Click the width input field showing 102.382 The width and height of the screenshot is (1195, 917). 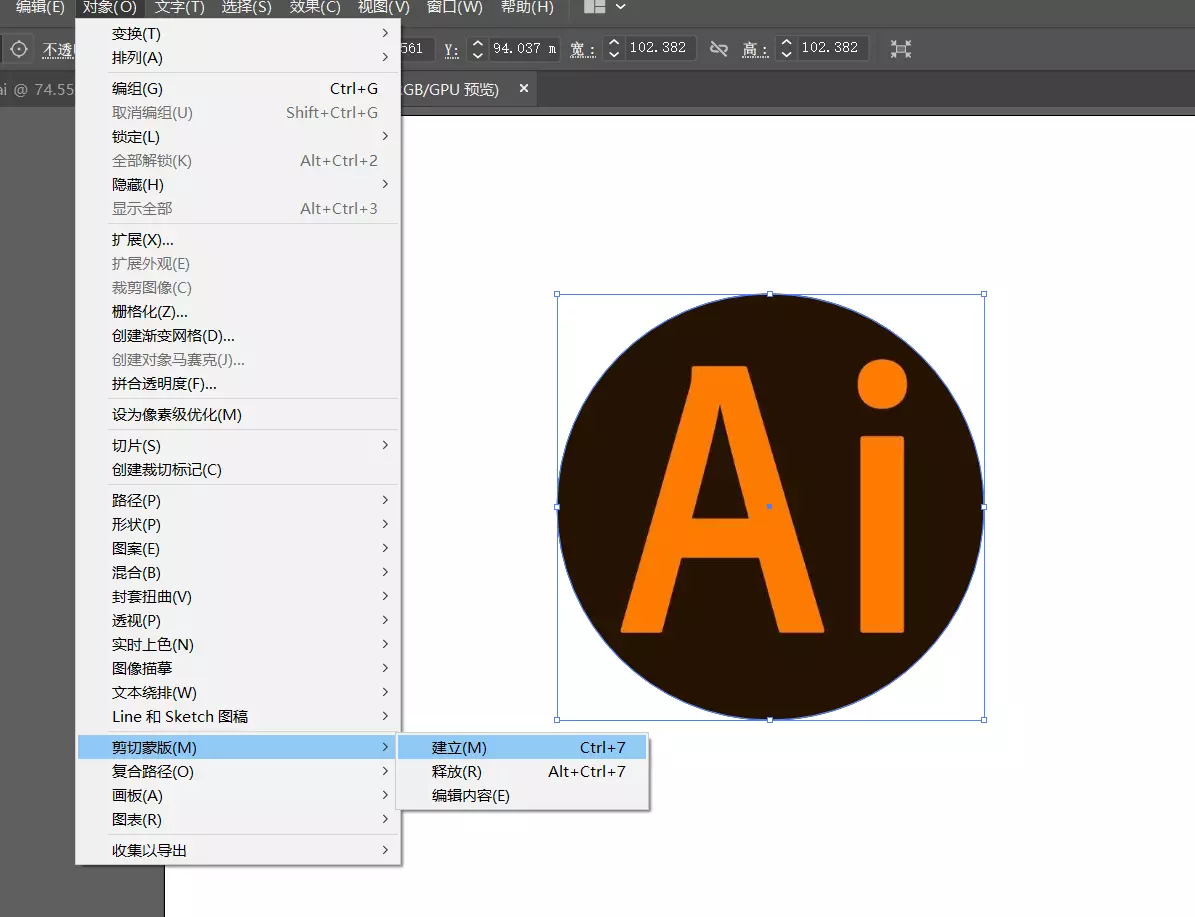(660, 47)
